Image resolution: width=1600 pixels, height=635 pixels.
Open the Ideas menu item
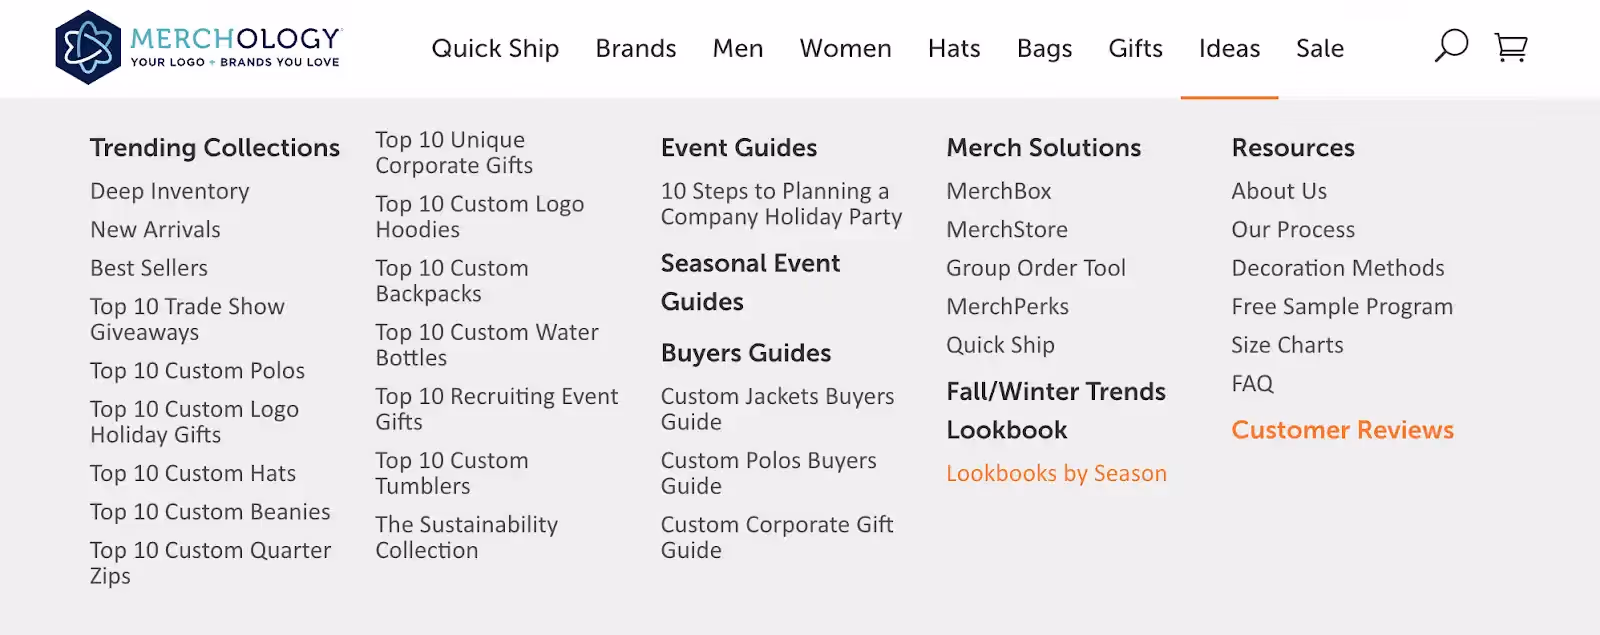point(1229,48)
